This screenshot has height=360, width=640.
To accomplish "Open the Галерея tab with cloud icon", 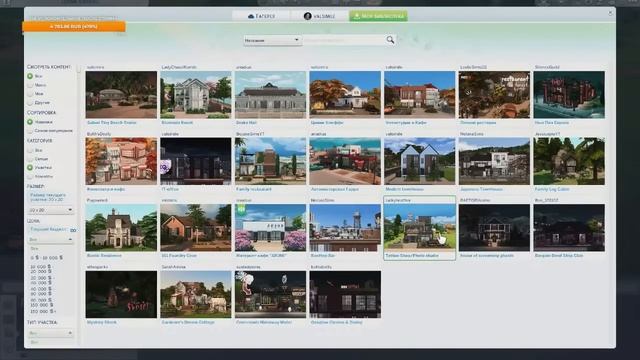I will (261, 16).
